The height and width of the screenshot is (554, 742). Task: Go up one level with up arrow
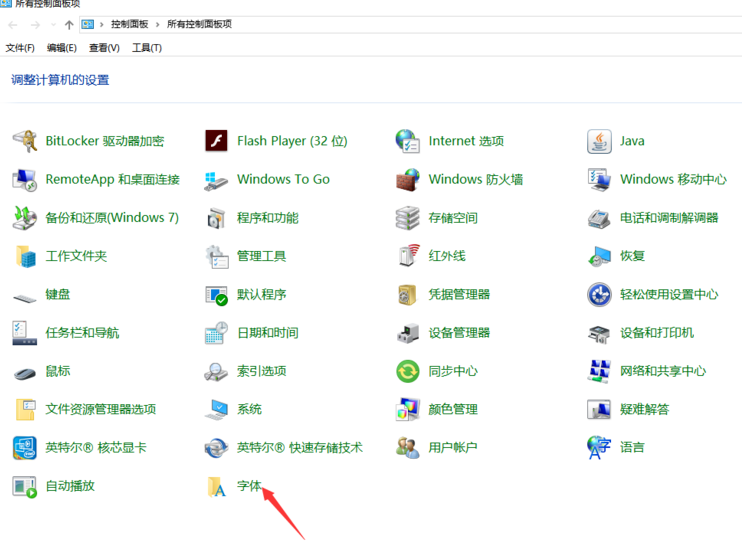pos(68,24)
